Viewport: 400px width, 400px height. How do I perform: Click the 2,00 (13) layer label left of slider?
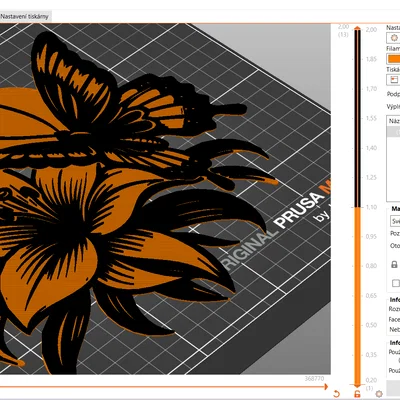coord(343,30)
